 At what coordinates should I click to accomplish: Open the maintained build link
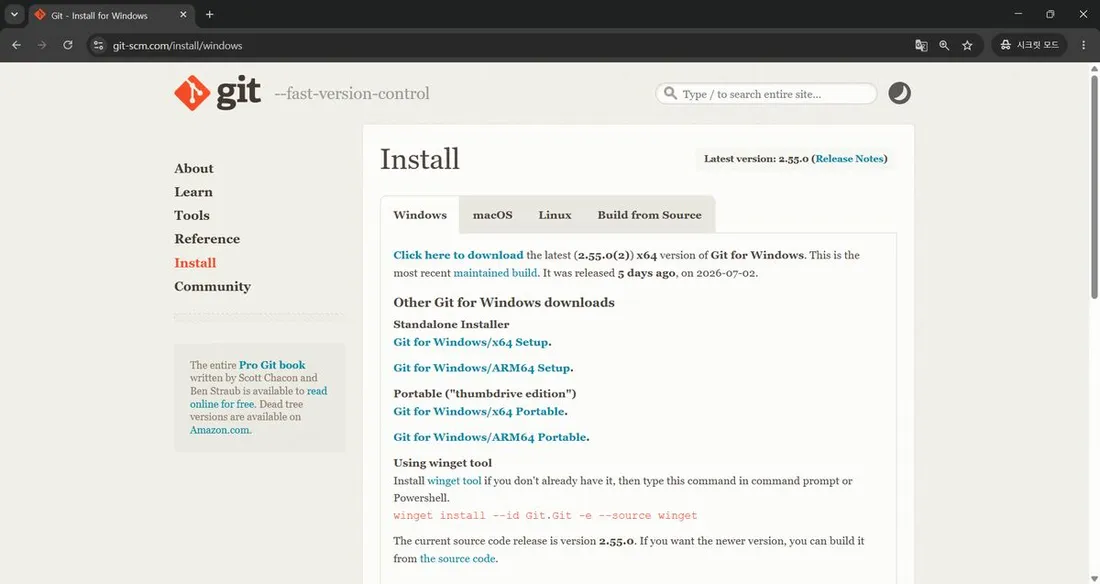tap(495, 273)
